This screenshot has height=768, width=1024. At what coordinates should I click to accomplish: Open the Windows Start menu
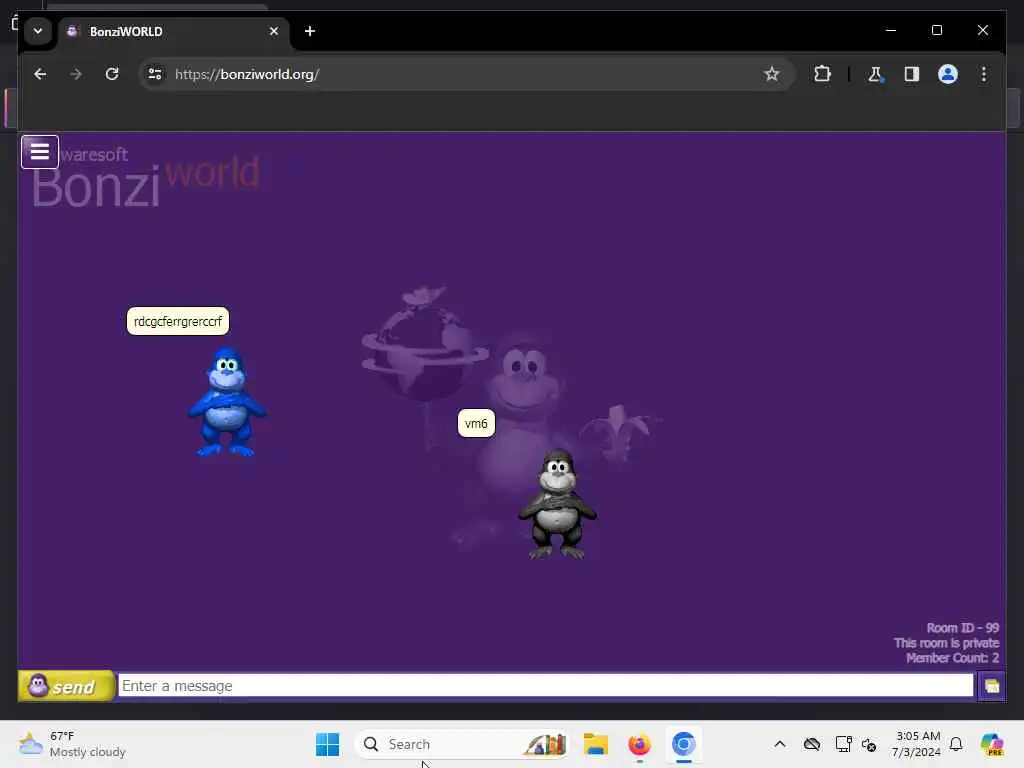327,744
